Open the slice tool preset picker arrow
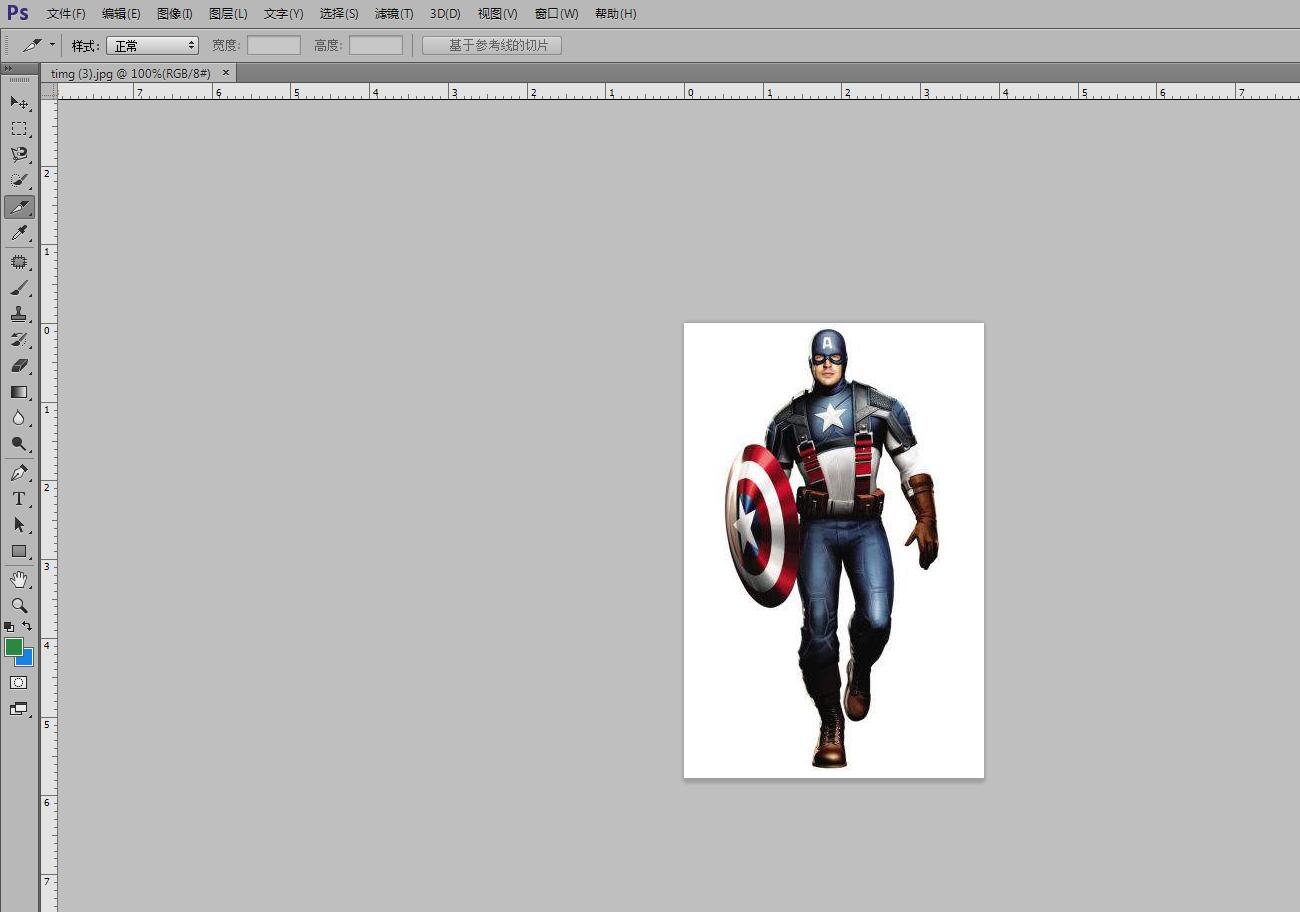This screenshot has height=912, width=1300. (x=52, y=45)
